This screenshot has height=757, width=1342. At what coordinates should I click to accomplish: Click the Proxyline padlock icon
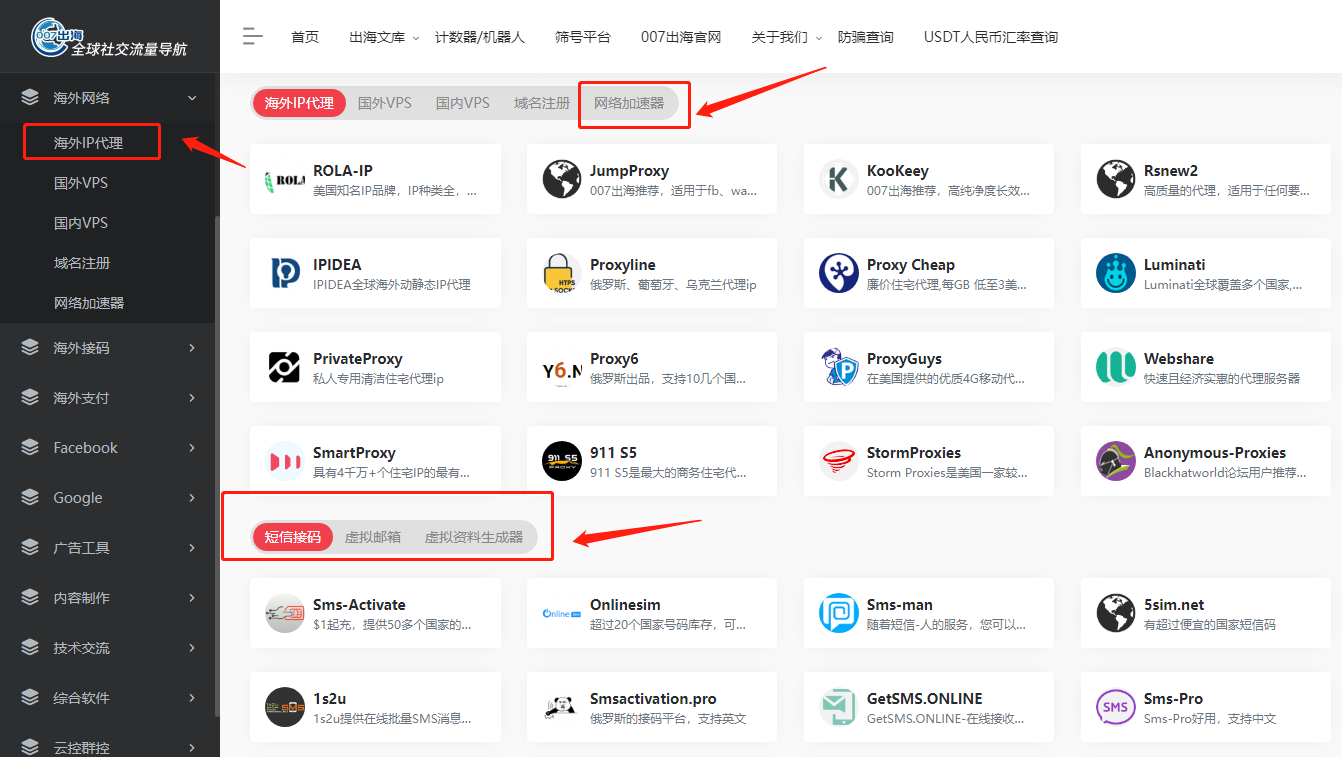tap(562, 274)
